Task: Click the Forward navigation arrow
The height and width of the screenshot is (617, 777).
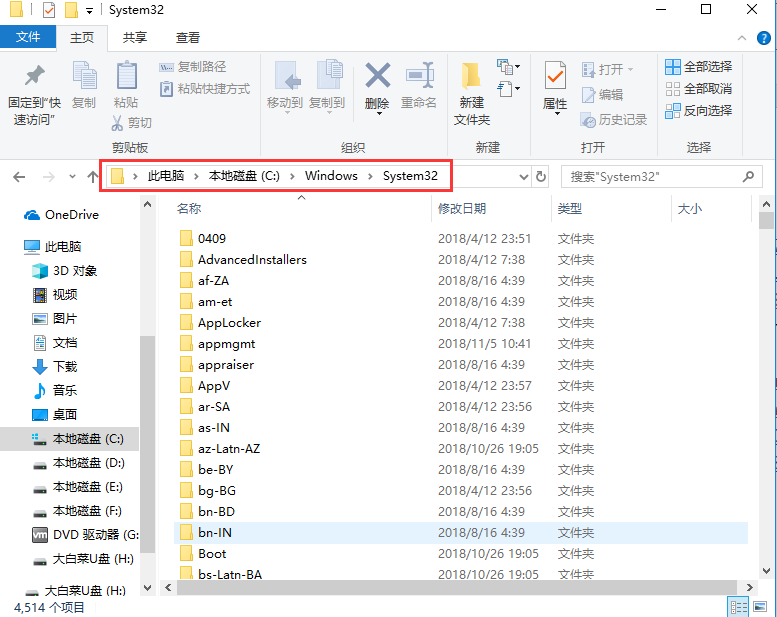Action: pyautogui.click(x=49, y=177)
